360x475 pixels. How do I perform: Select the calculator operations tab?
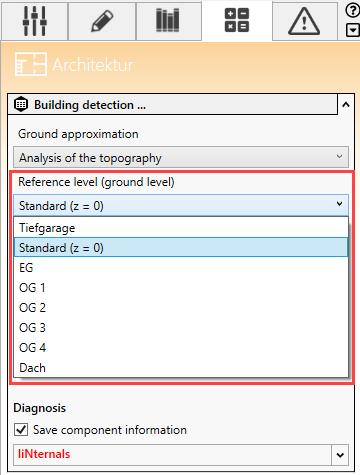[x=237, y=21]
